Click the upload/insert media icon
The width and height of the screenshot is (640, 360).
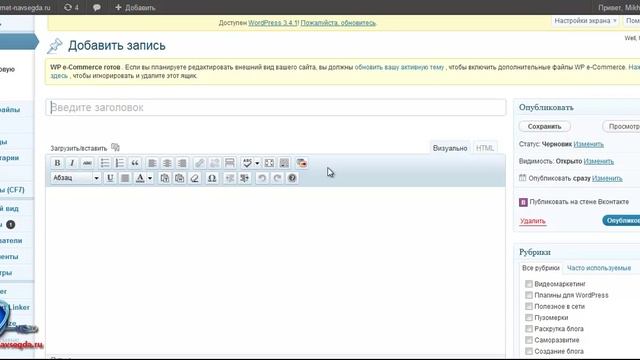[116, 147]
